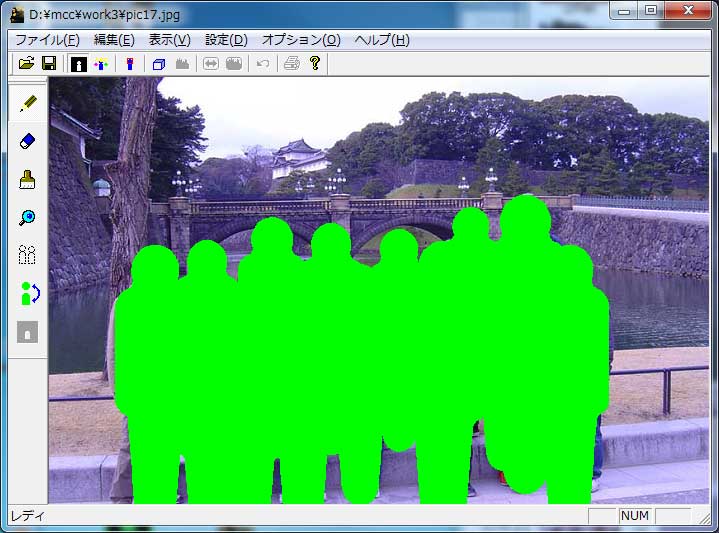The image size is (719, 533).
Task: Click the gray square person icon
Action: coord(28,332)
